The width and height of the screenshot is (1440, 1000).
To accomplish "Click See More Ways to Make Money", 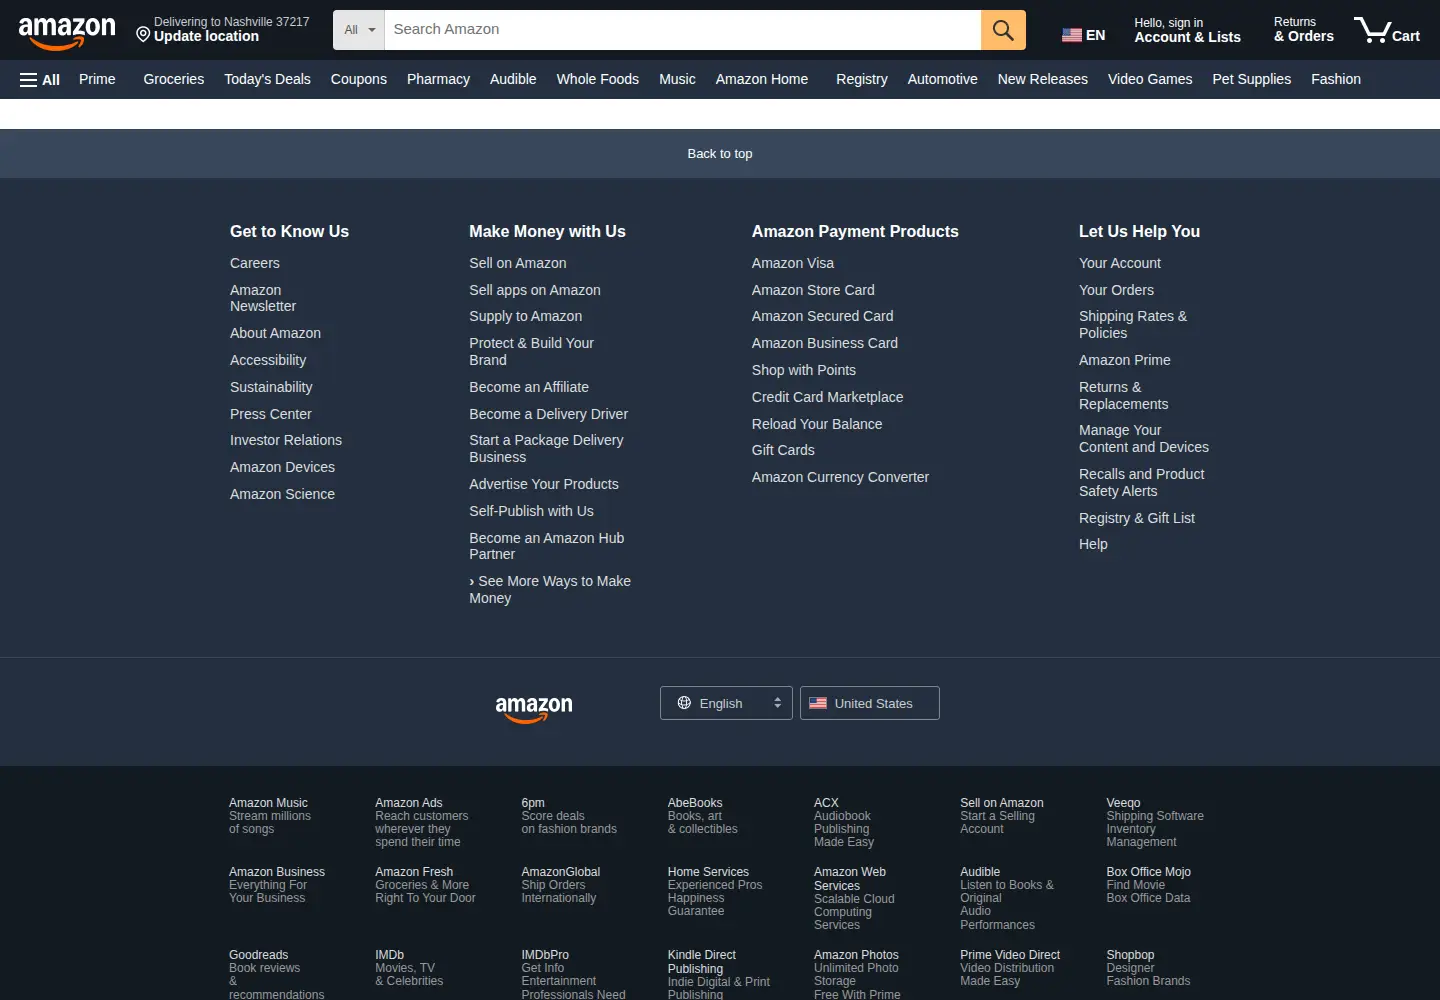I will point(550,590).
